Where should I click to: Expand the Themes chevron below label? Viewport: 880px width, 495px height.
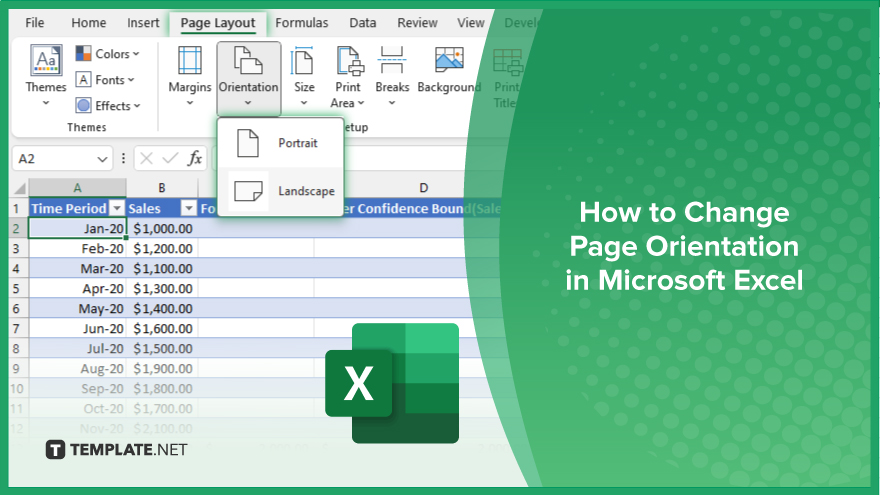point(46,103)
